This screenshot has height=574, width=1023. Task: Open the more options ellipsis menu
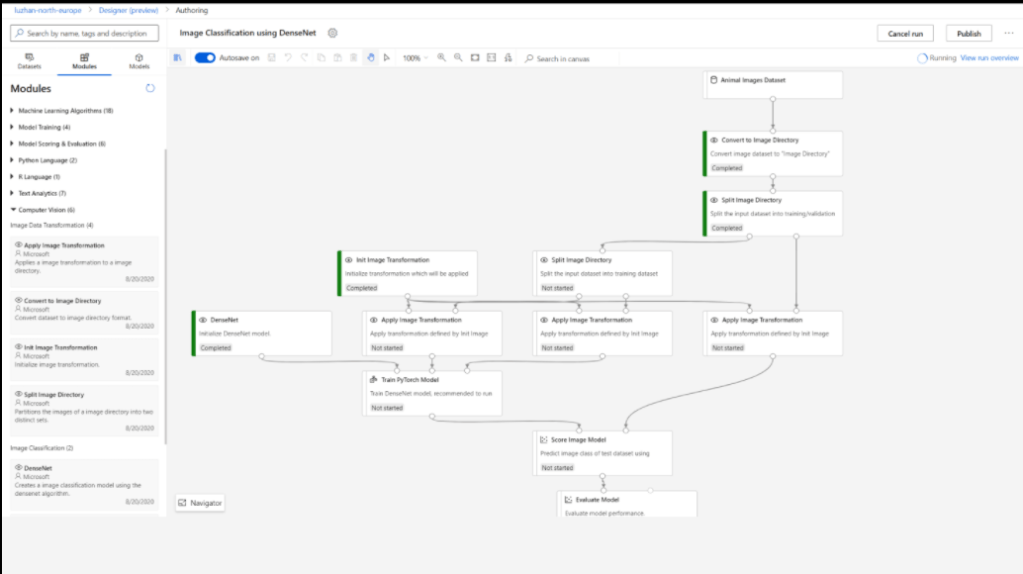pyautogui.click(x=1008, y=33)
